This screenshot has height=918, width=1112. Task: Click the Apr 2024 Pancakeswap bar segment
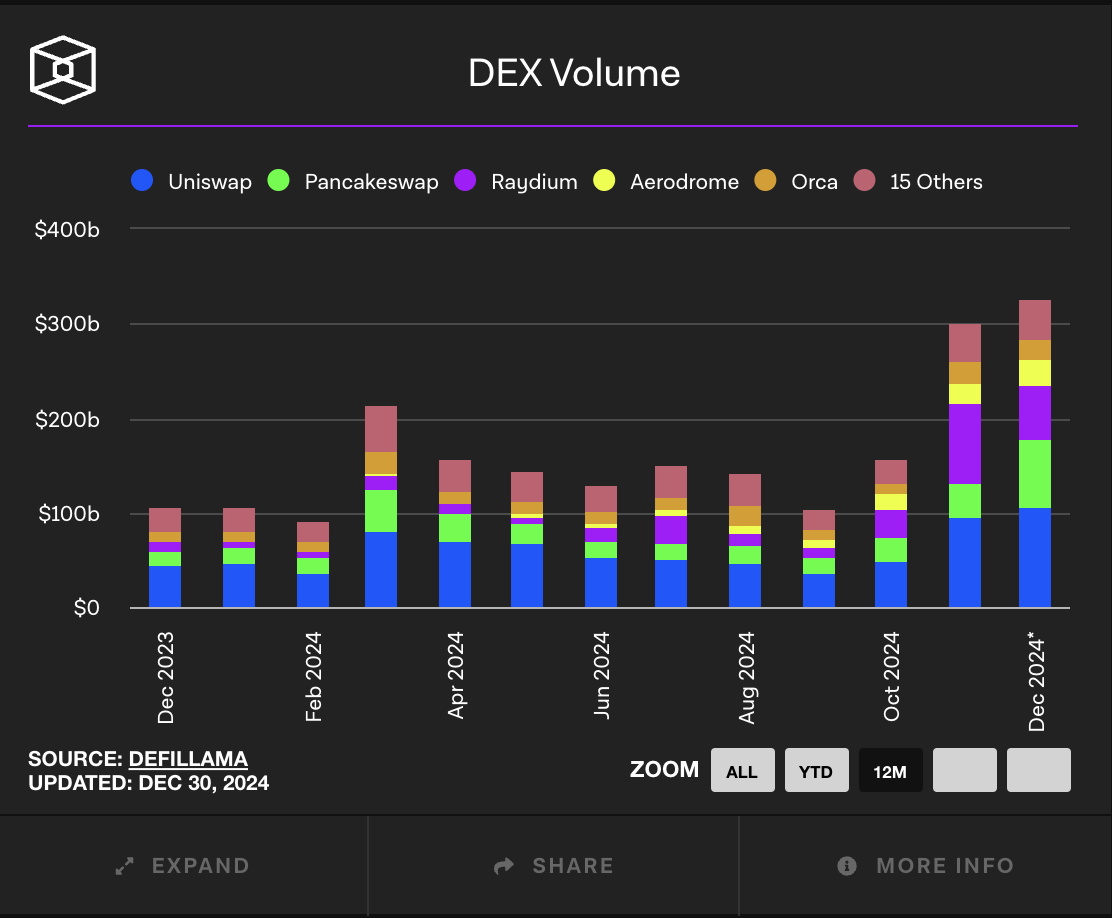point(455,529)
